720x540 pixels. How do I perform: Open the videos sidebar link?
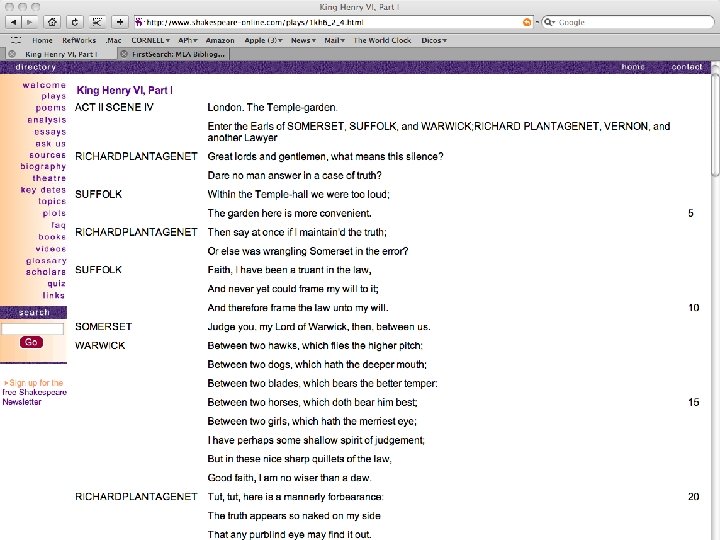(51, 249)
